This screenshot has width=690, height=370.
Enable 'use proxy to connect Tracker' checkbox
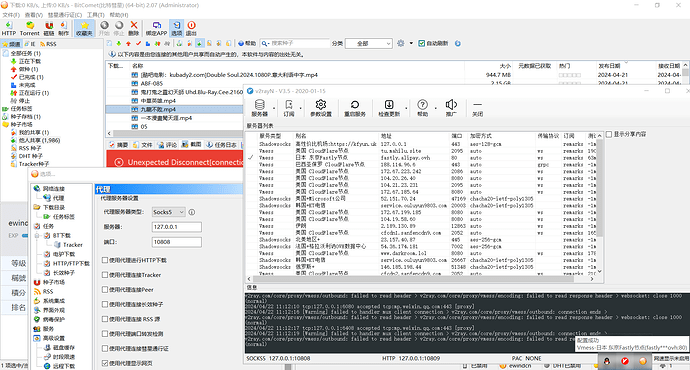point(105,275)
